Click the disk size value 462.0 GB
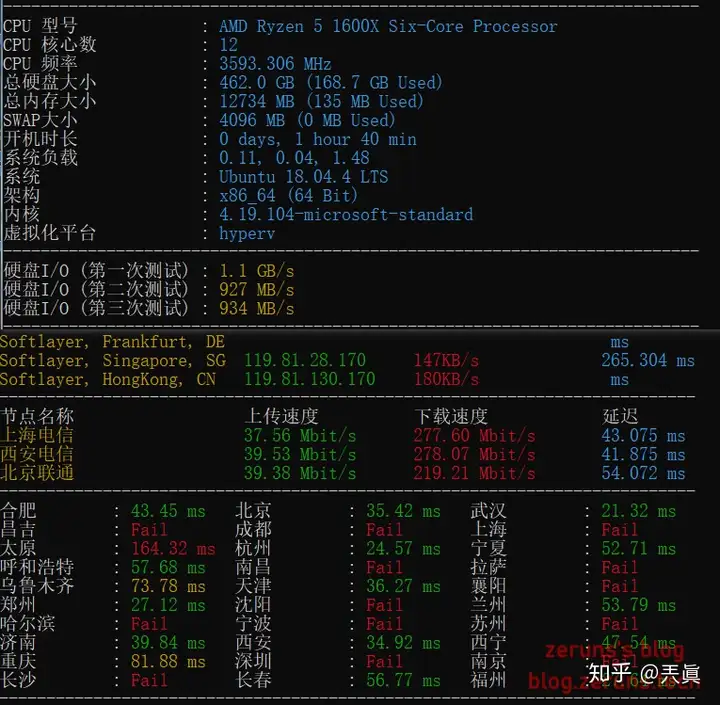 [x=257, y=83]
